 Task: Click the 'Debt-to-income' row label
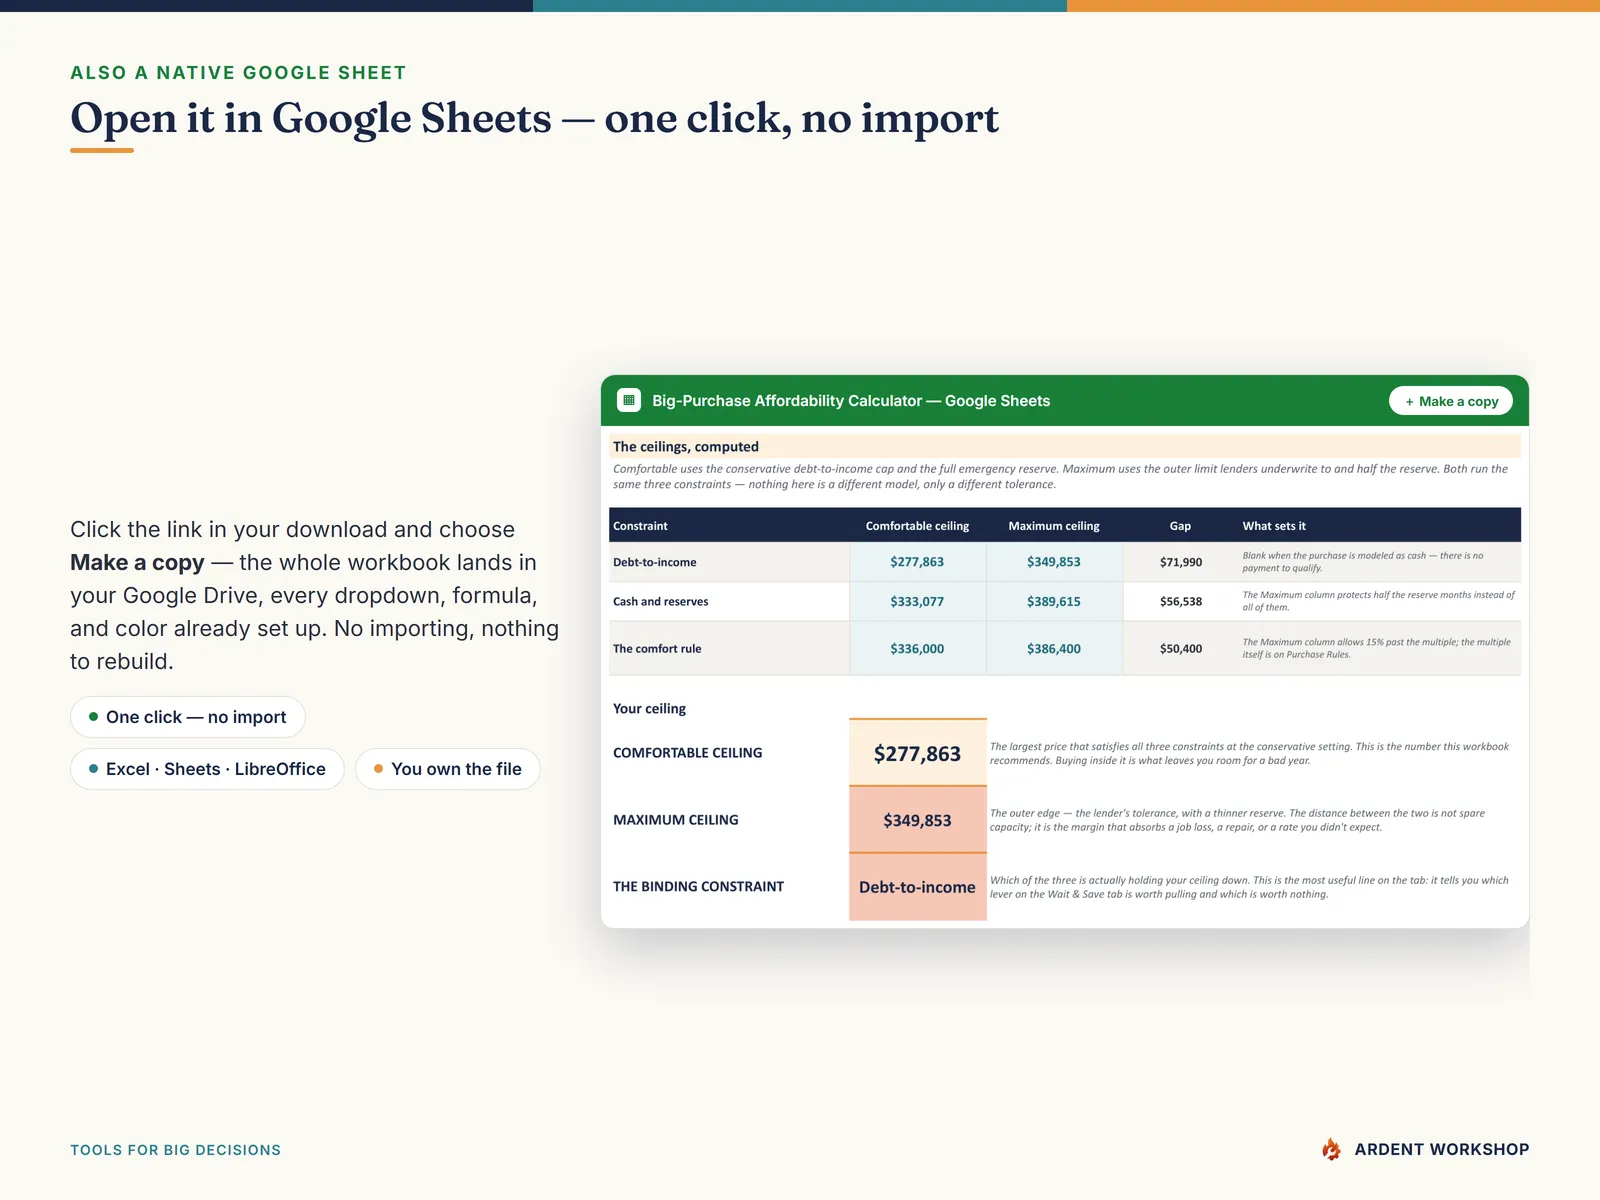655,562
